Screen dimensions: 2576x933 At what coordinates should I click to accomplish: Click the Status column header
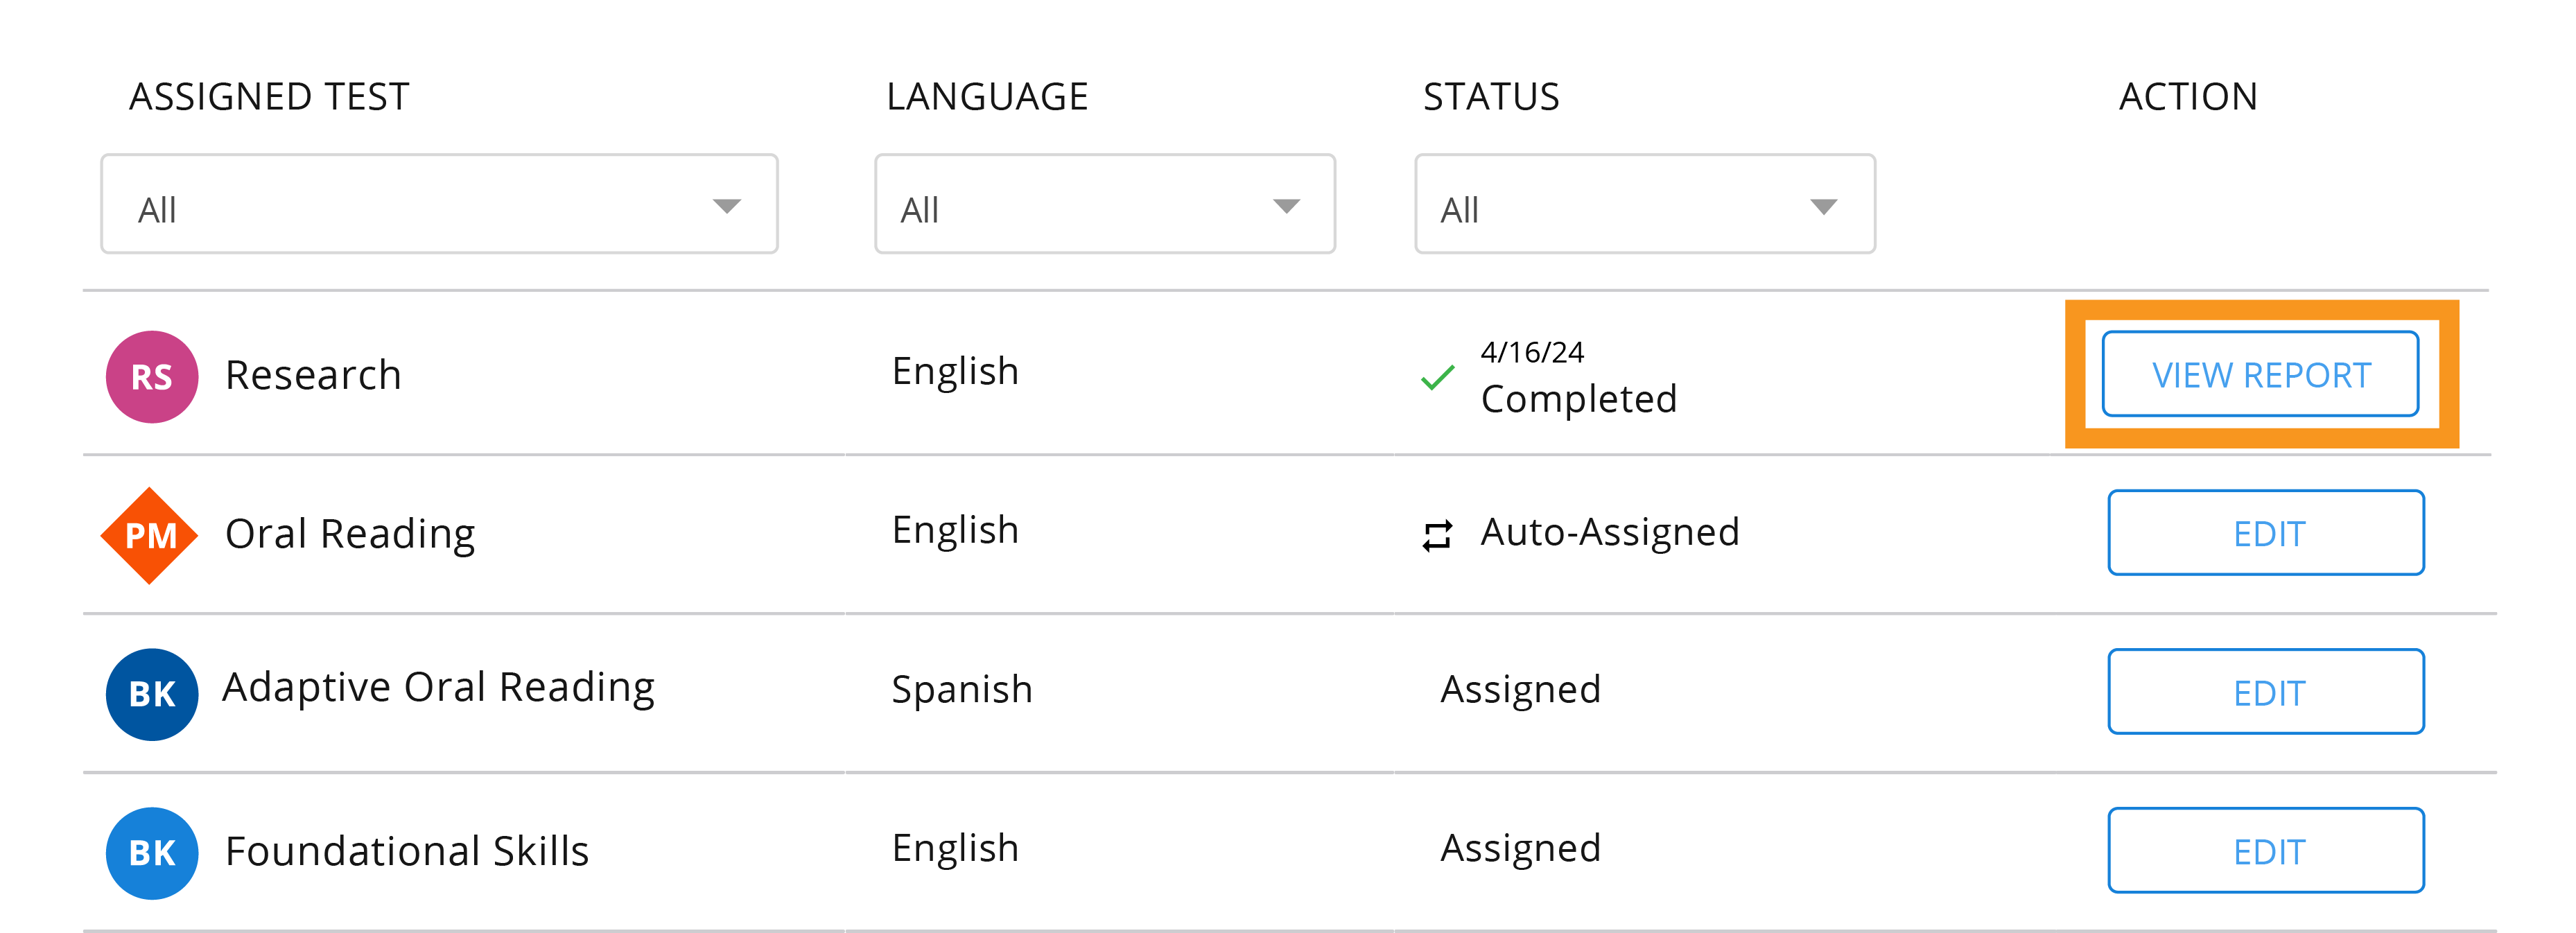pyautogui.click(x=1491, y=97)
